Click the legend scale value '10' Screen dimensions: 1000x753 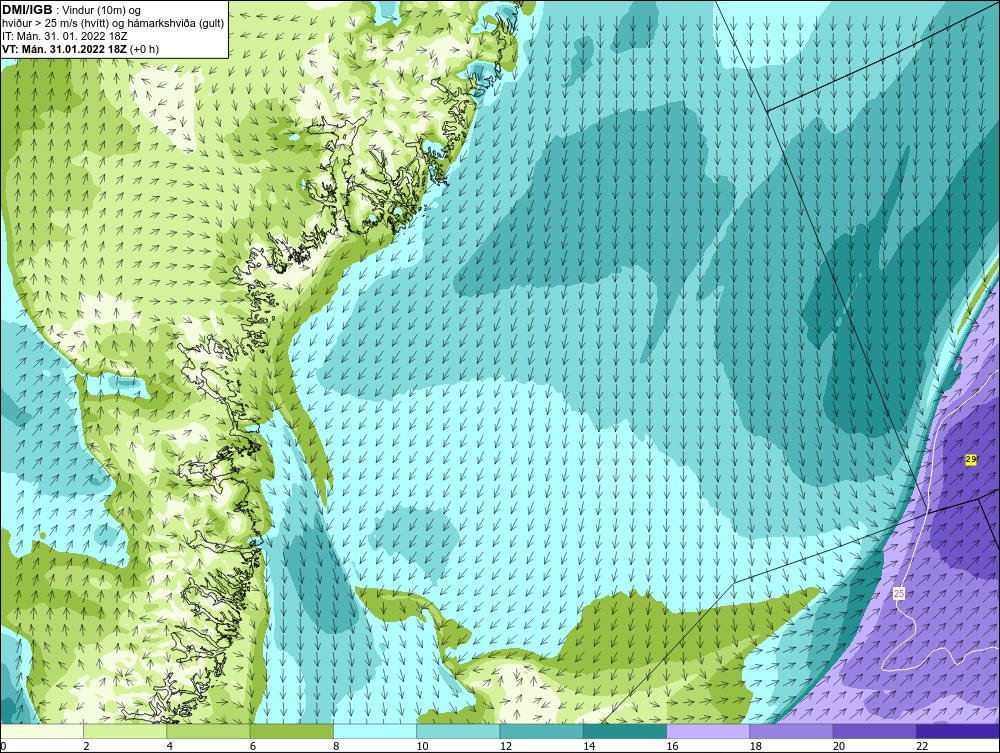pos(422,747)
